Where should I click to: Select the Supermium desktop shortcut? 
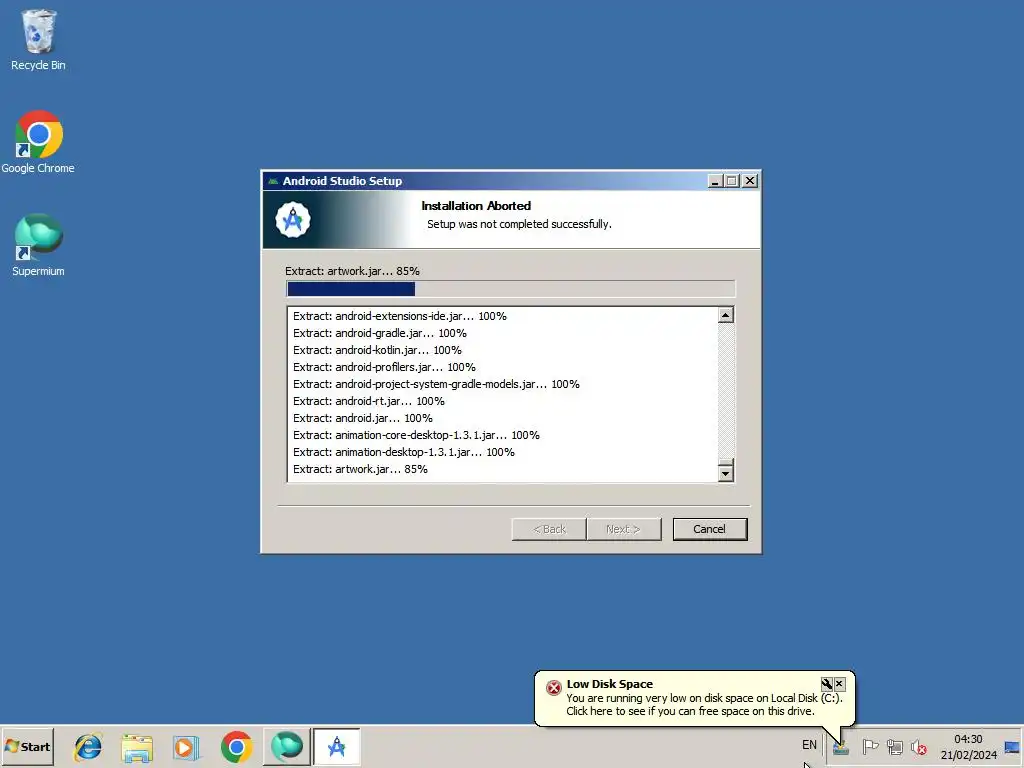point(38,245)
